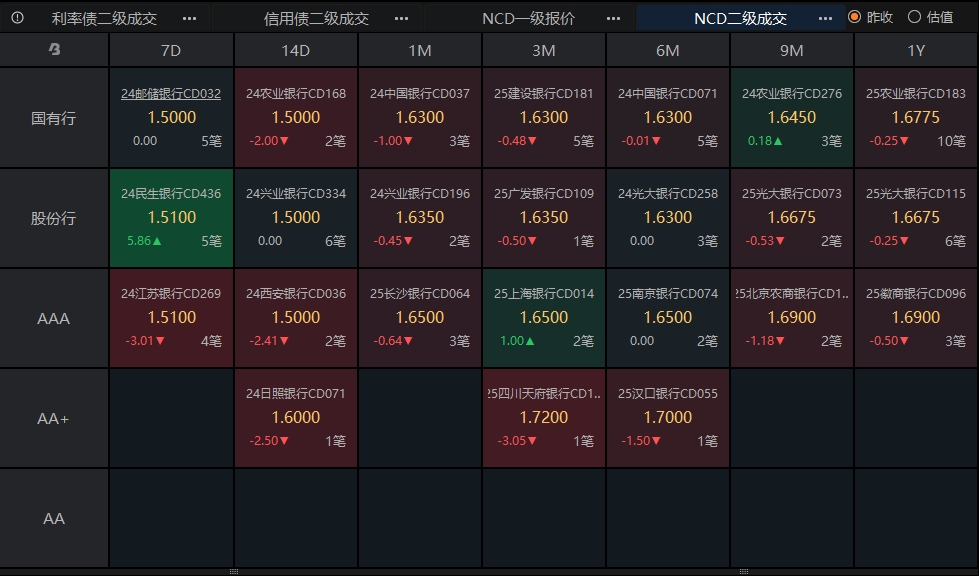Click the 1.6775 yield value
The image size is (979, 576).
click(x=916, y=117)
